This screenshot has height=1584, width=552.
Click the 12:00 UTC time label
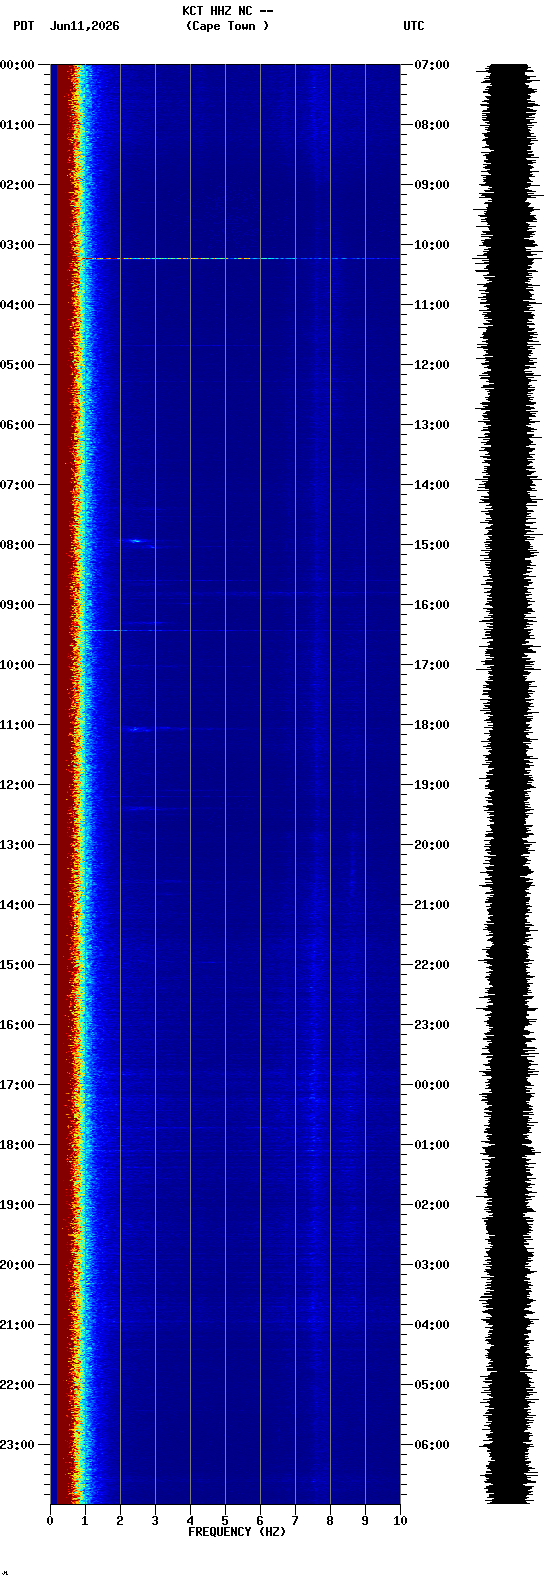[432, 365]
